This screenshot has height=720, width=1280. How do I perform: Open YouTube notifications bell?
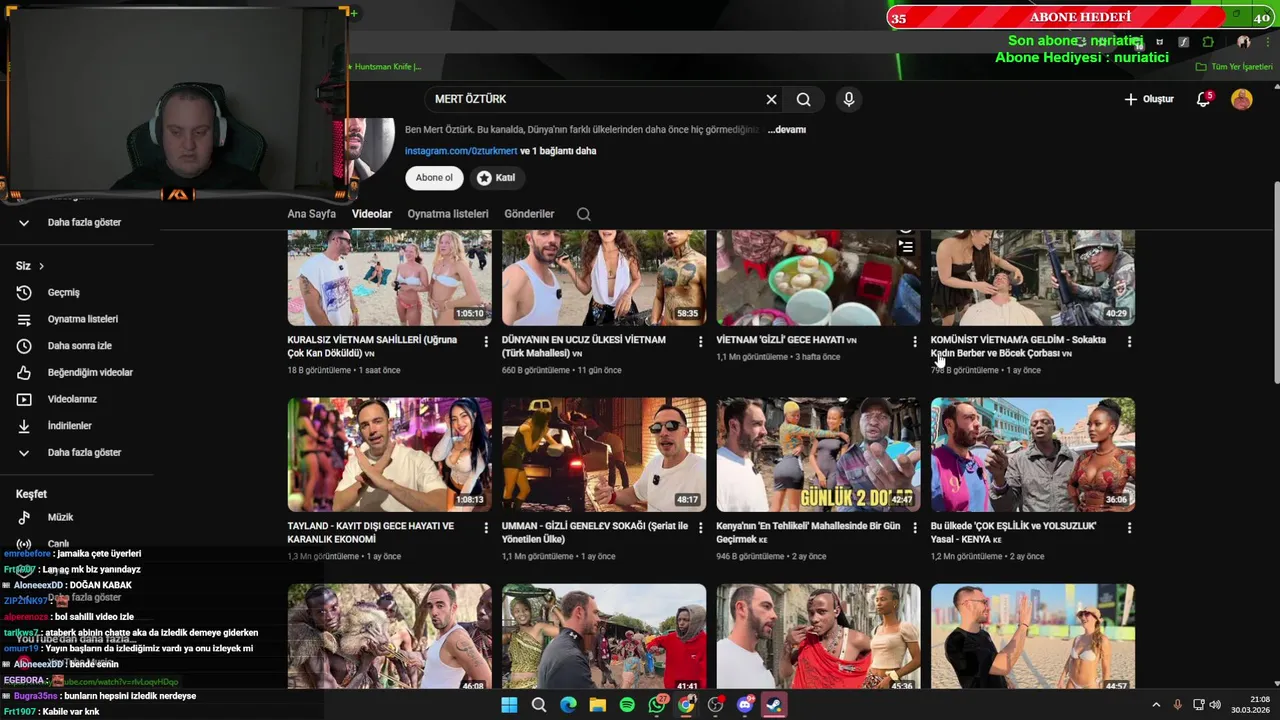[1203, 99]
